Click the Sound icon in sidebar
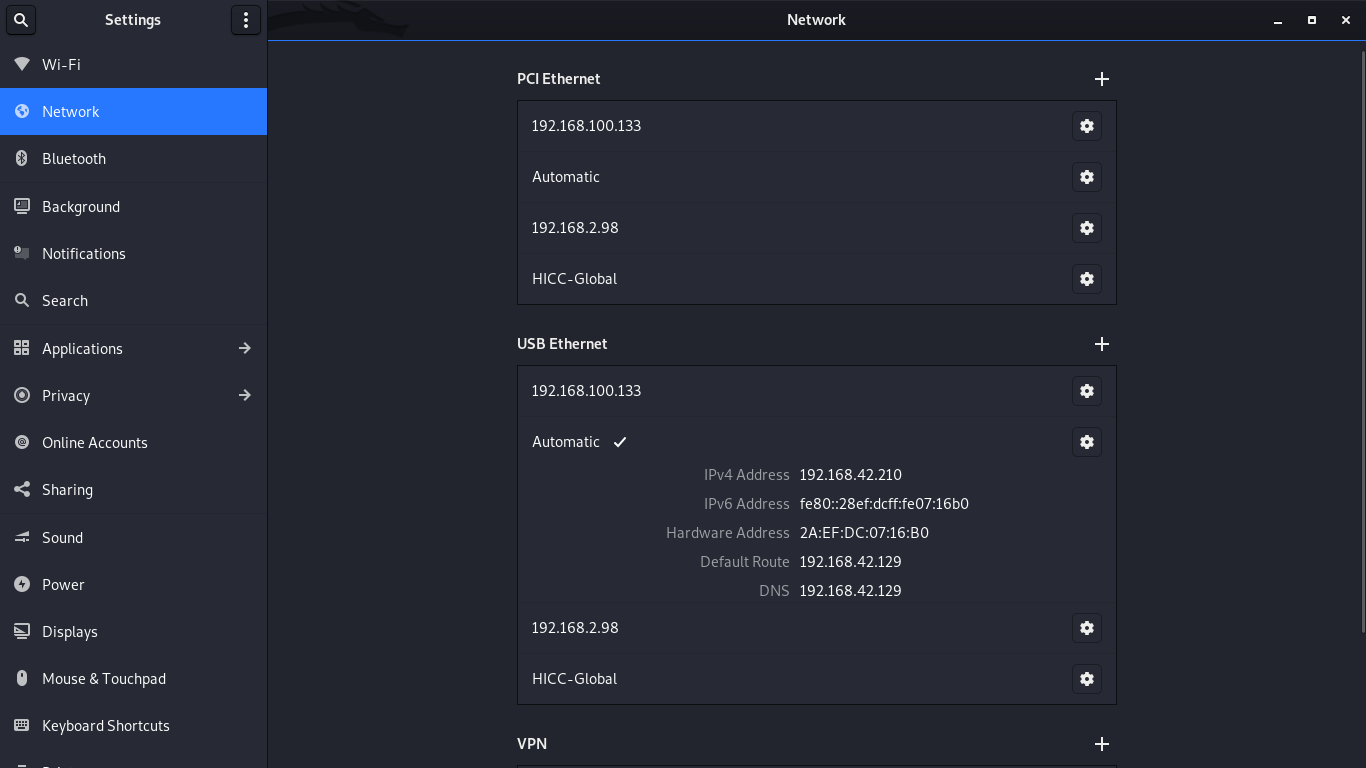1366x768 pixels. pyautogui.click(x=22, y=537)
